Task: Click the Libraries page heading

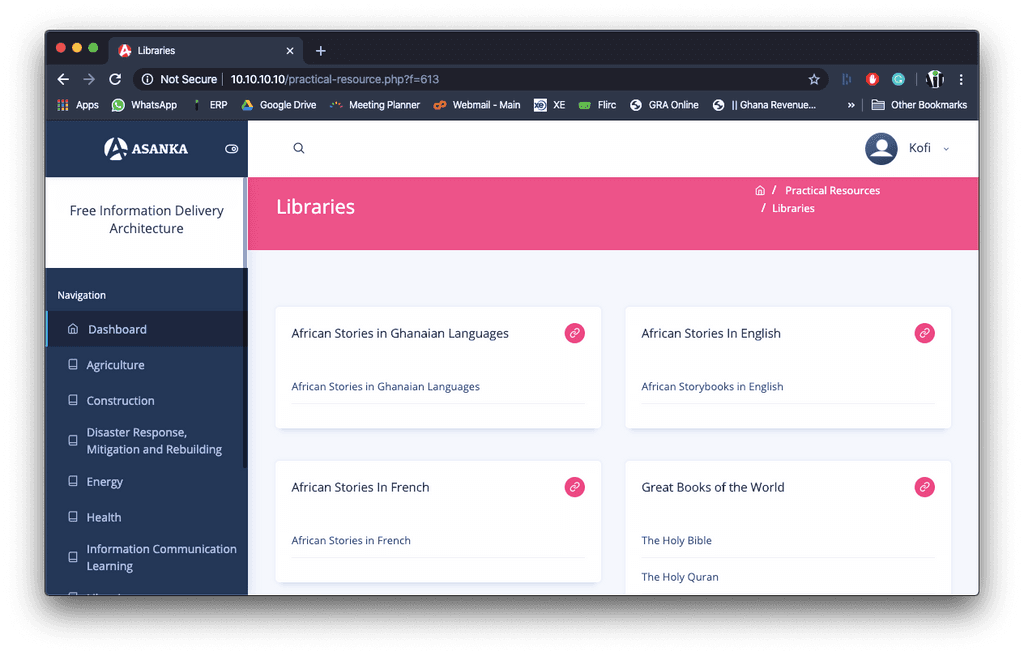Action: coord(315,207)
